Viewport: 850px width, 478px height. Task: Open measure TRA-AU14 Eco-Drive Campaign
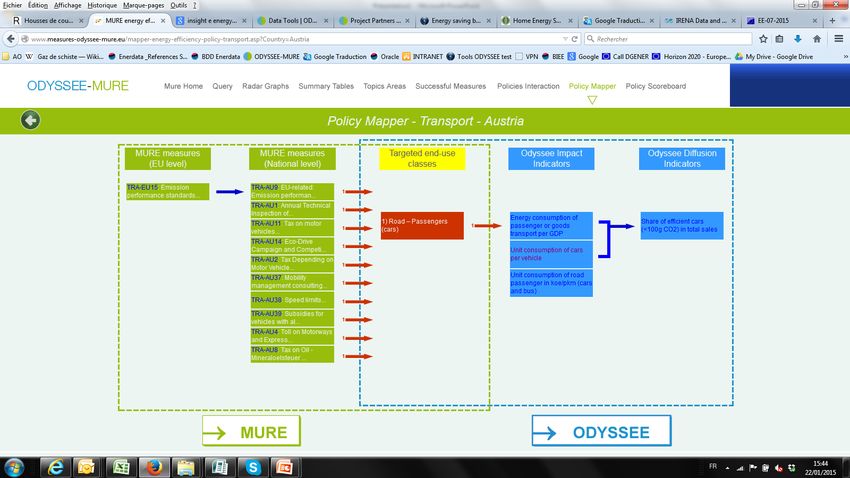292,246
